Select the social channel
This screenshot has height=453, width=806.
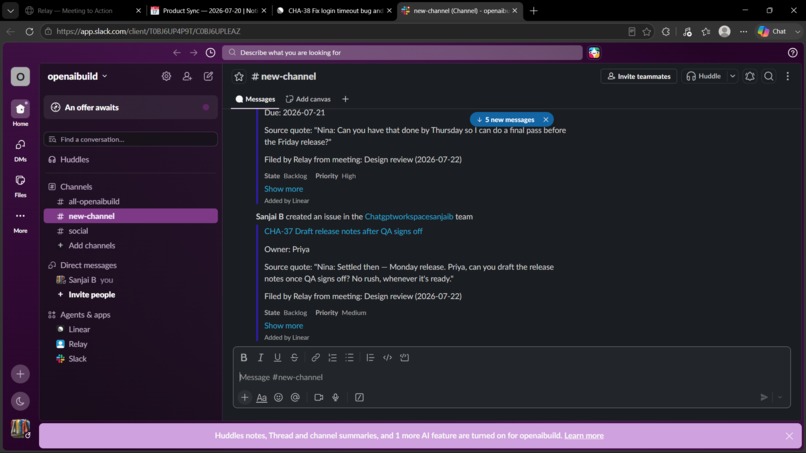pyautogui.click(x=131, y=231)
